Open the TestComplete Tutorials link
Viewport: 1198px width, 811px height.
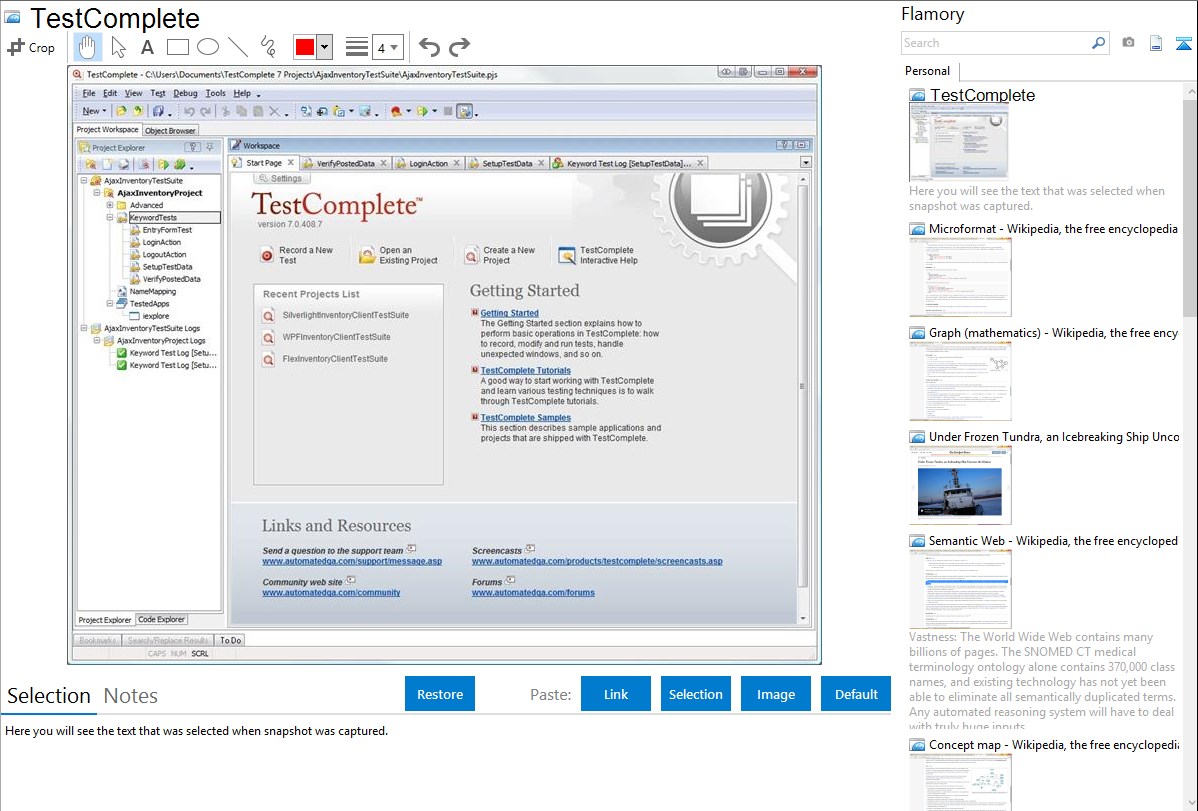[526, 371]
